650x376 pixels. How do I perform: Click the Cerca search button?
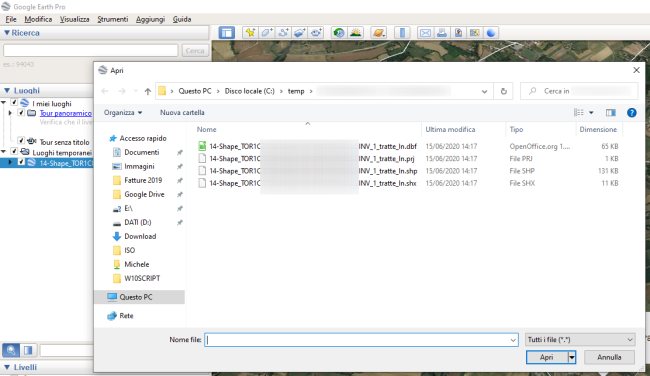tap(194, 51)
